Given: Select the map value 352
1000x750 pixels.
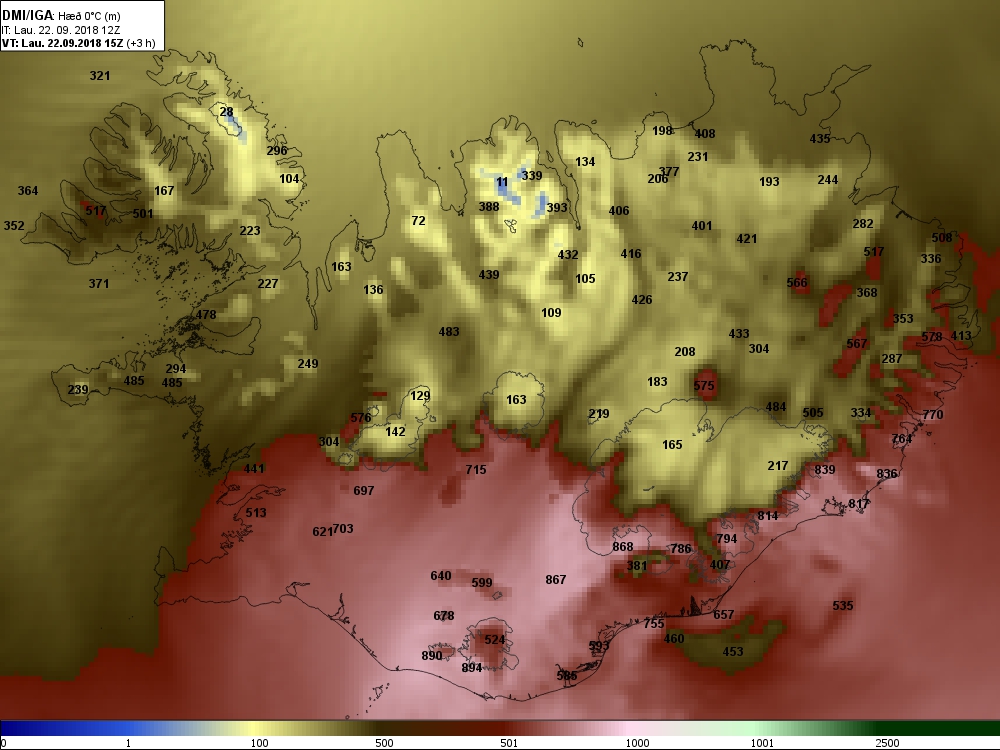Looking at the screenshot, I should tap(14, 226).
